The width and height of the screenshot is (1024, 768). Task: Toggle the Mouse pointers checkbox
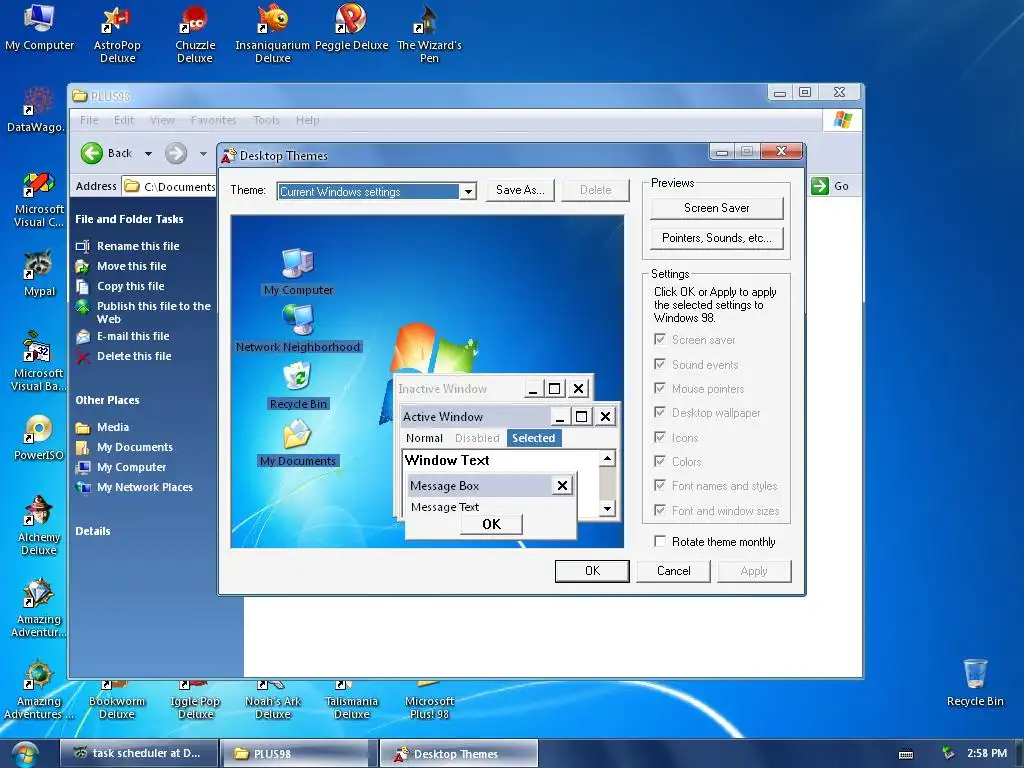point(660,388)
